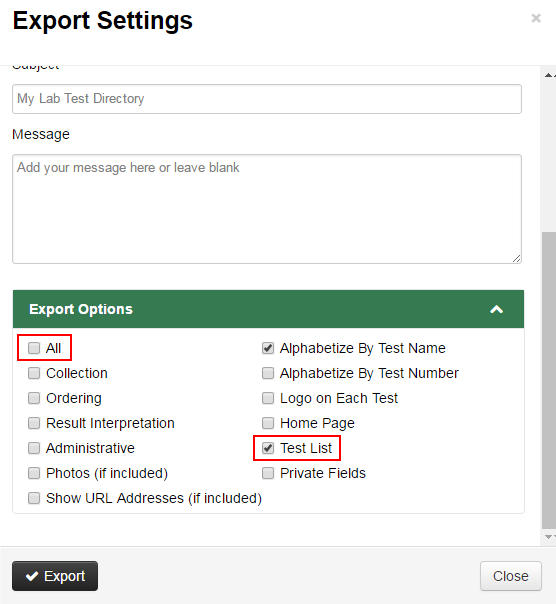Enable the Private Fields checkbox

[x=268, y=473]
